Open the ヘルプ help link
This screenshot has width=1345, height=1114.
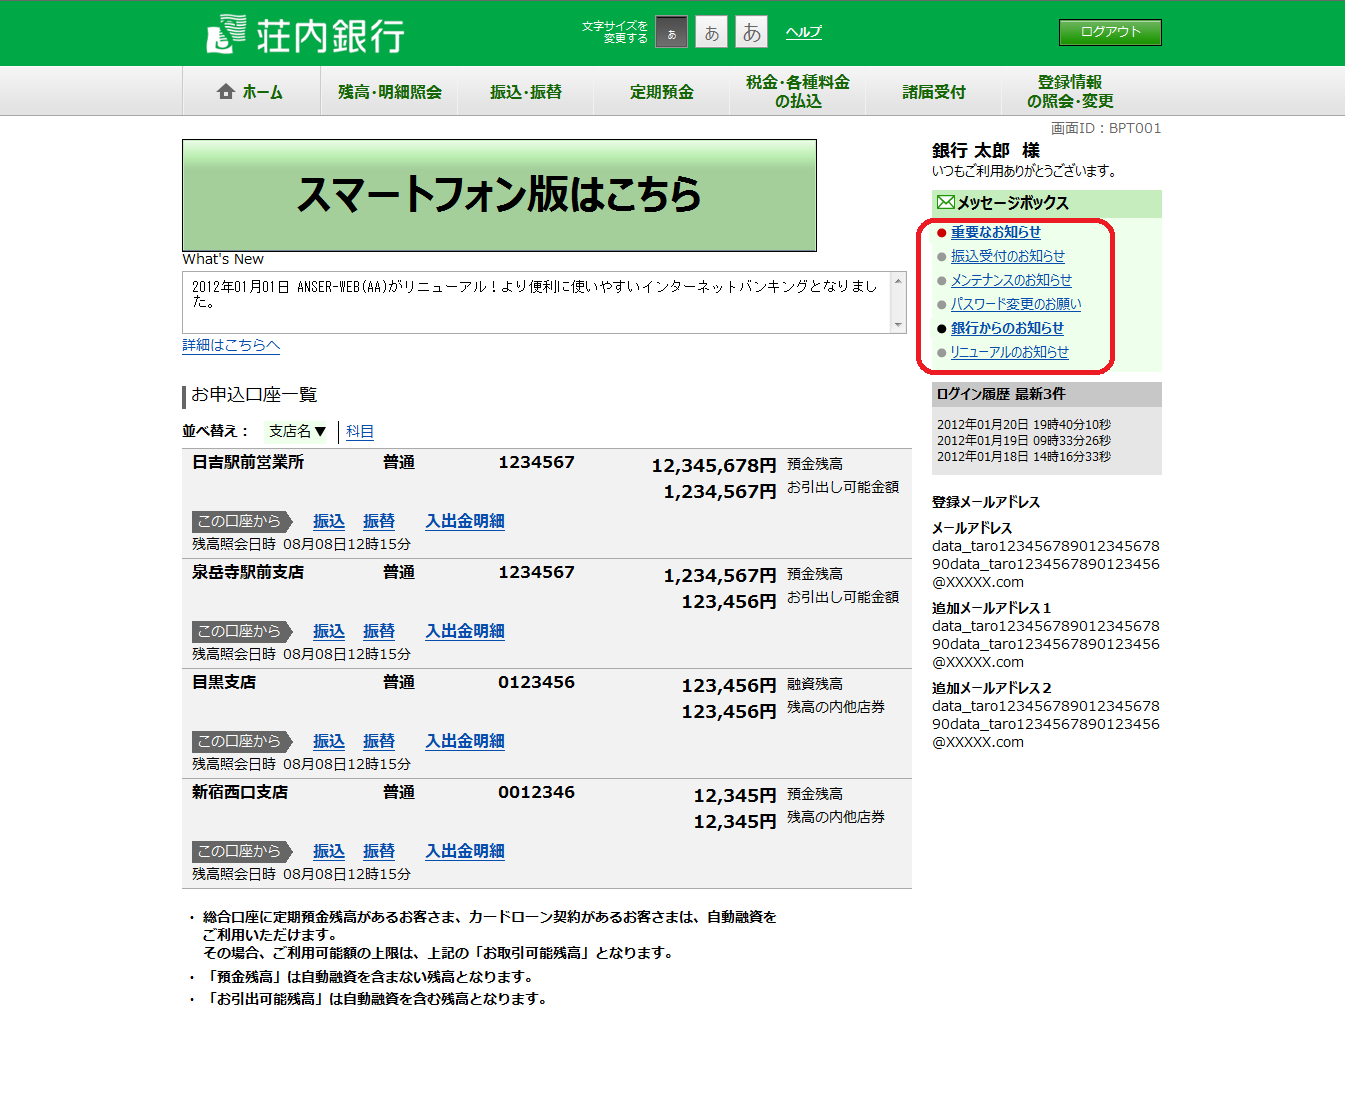[803, 32]
